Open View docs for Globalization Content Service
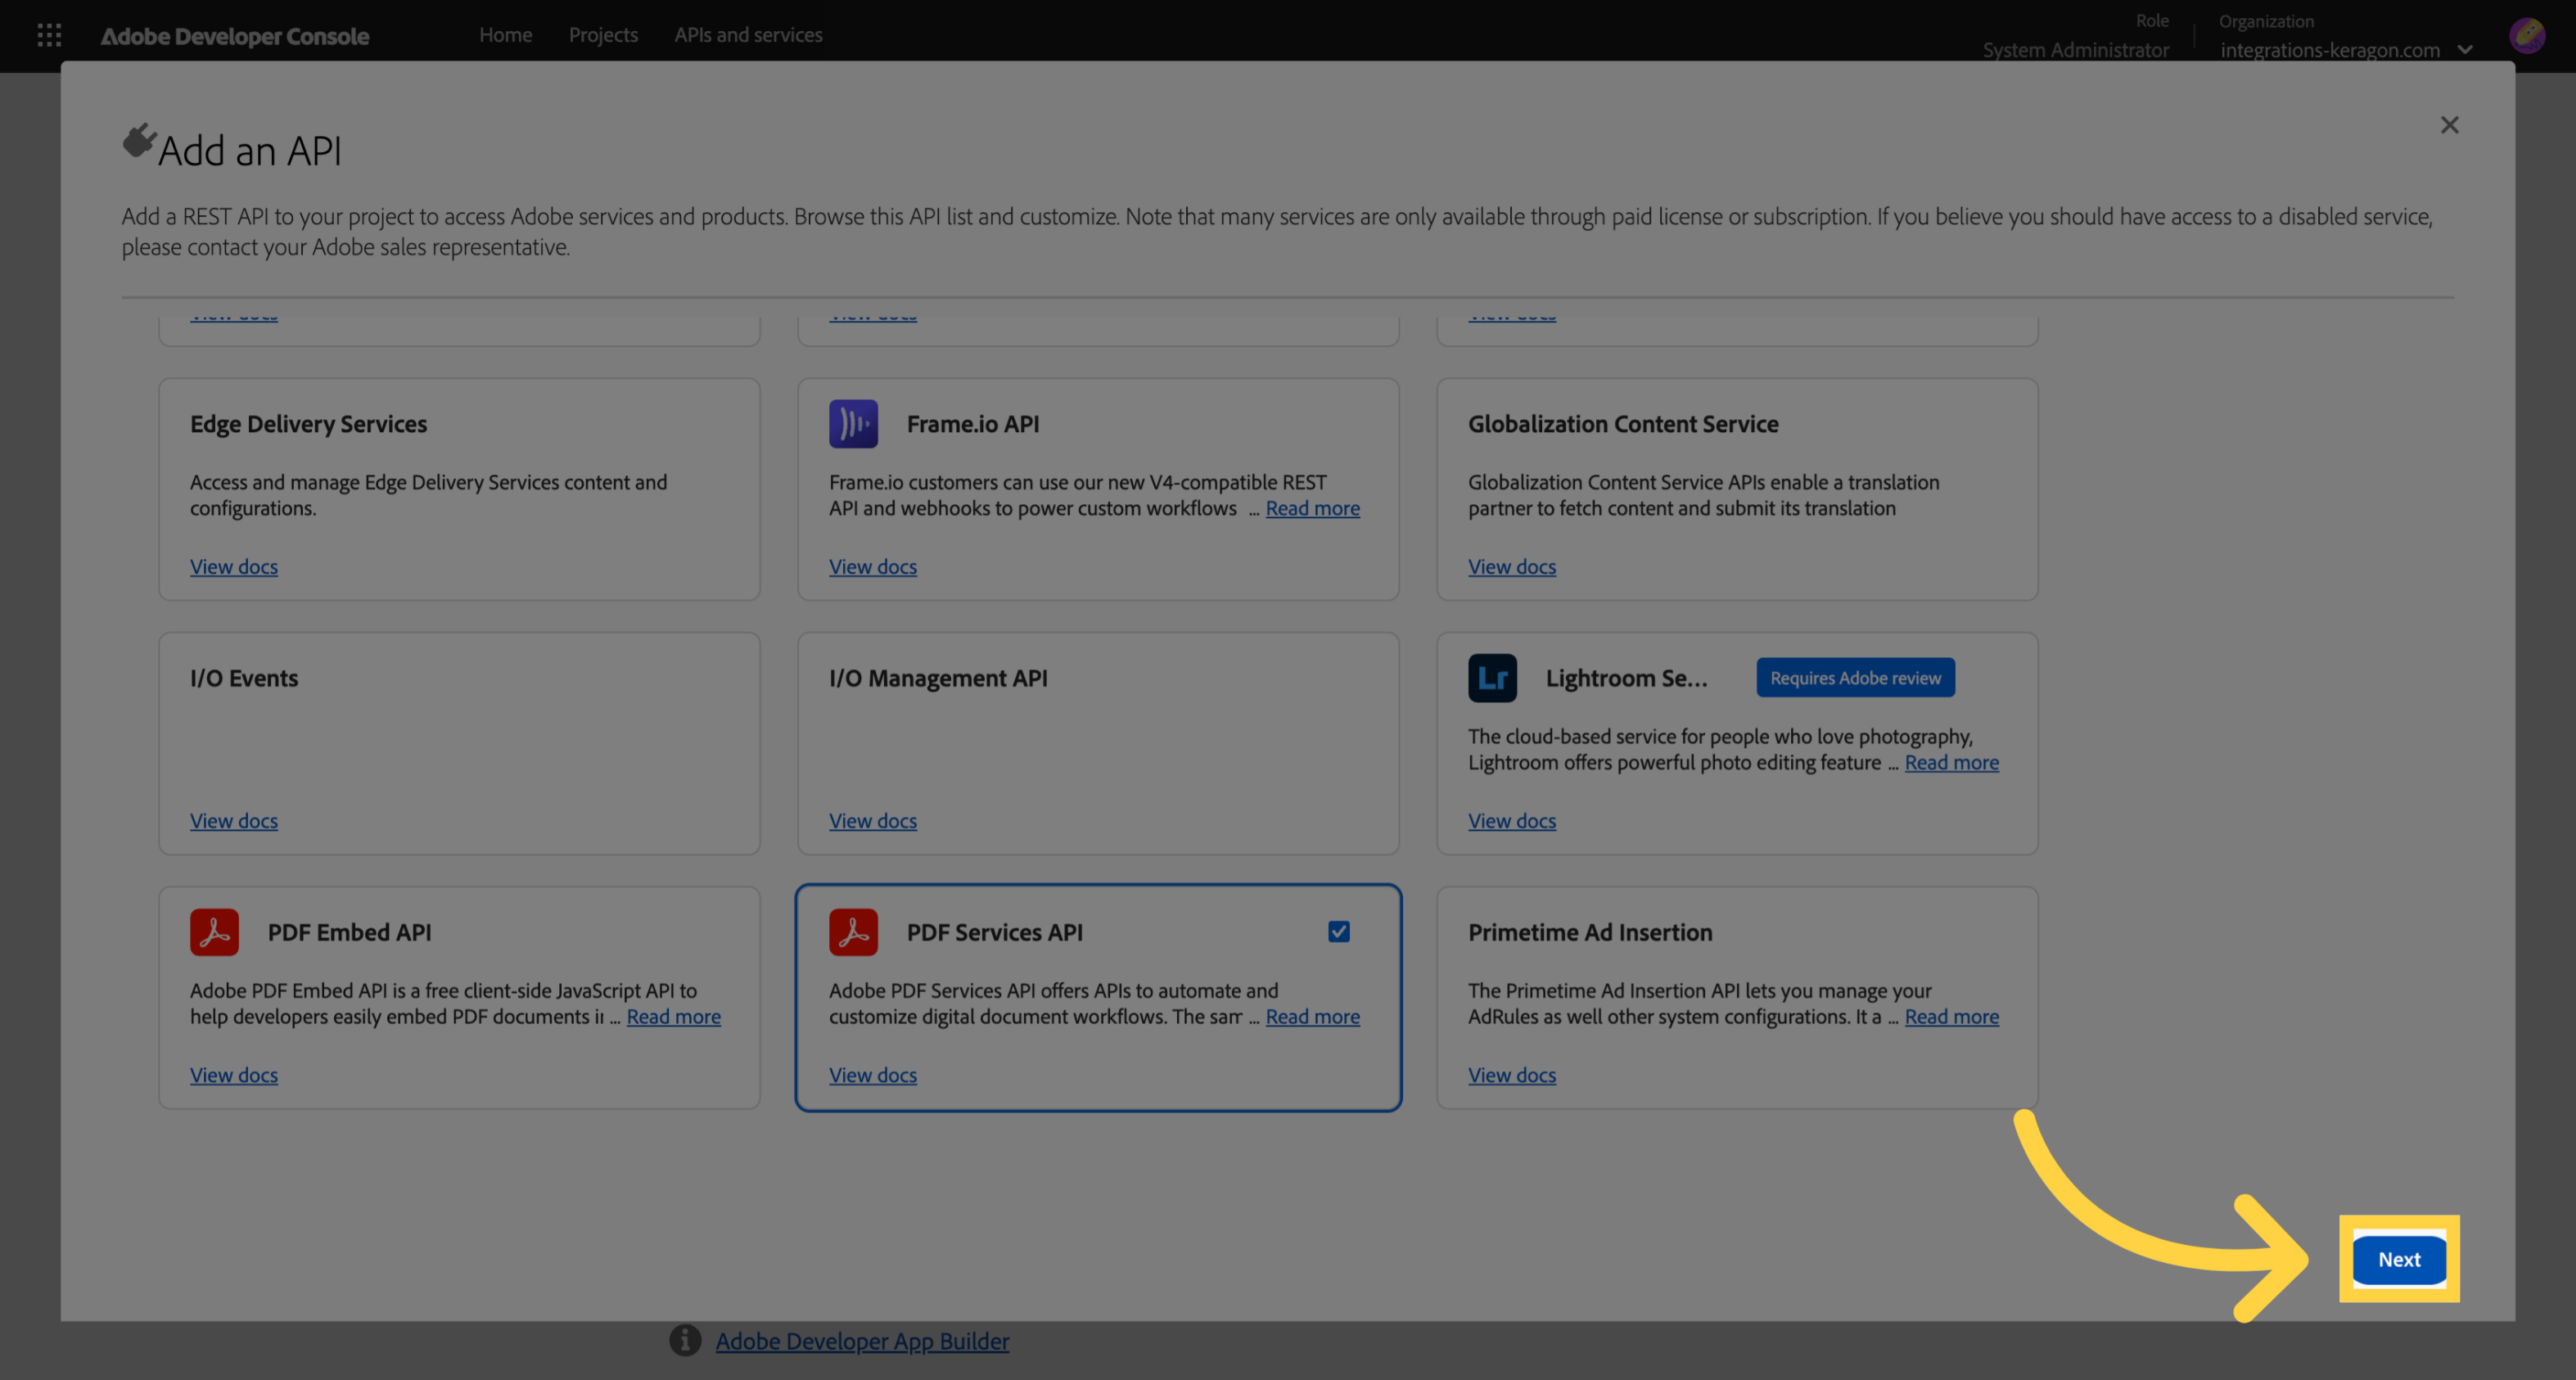Screen dimensions: 2576x1380 tap(1512, 566)
